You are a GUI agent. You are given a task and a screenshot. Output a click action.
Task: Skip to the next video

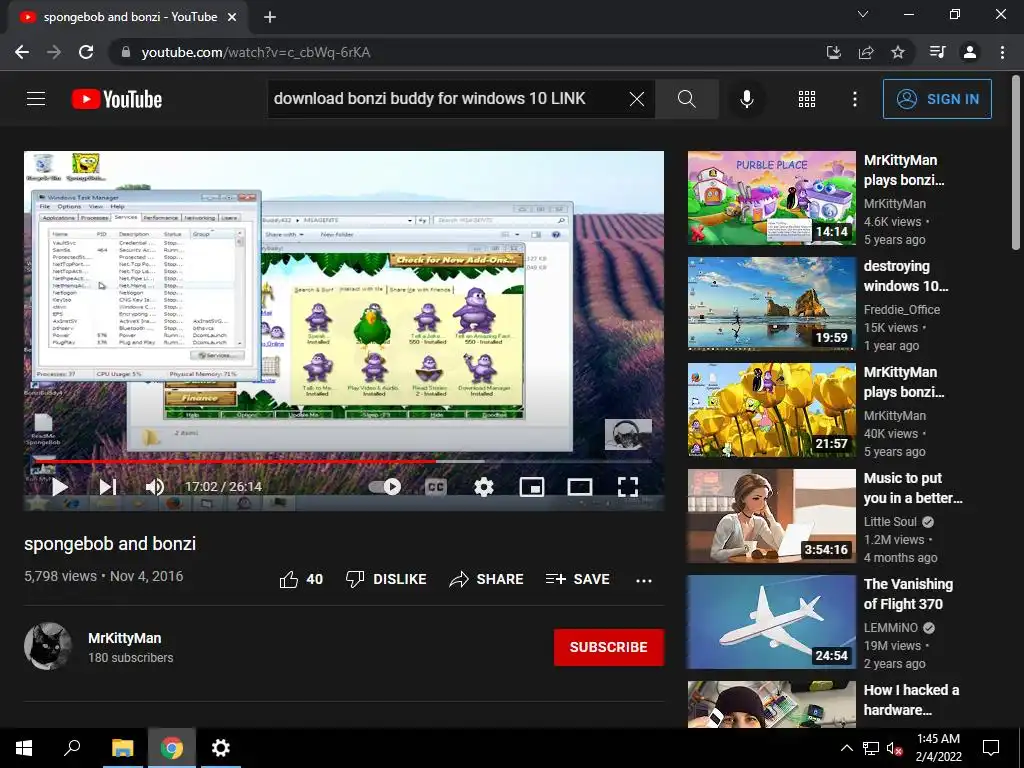click(108, 487)
